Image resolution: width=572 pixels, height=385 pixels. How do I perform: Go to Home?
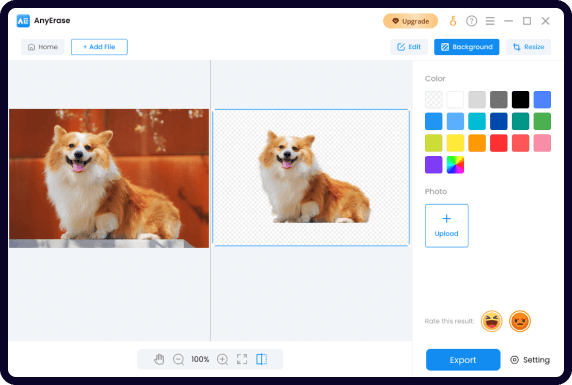(x=43, y=47)
